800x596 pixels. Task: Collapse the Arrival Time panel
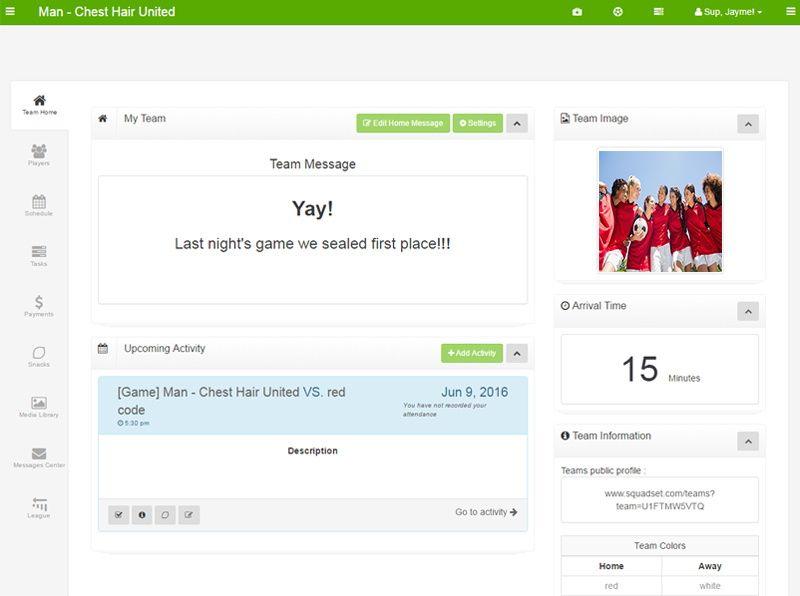click(748, 311)
